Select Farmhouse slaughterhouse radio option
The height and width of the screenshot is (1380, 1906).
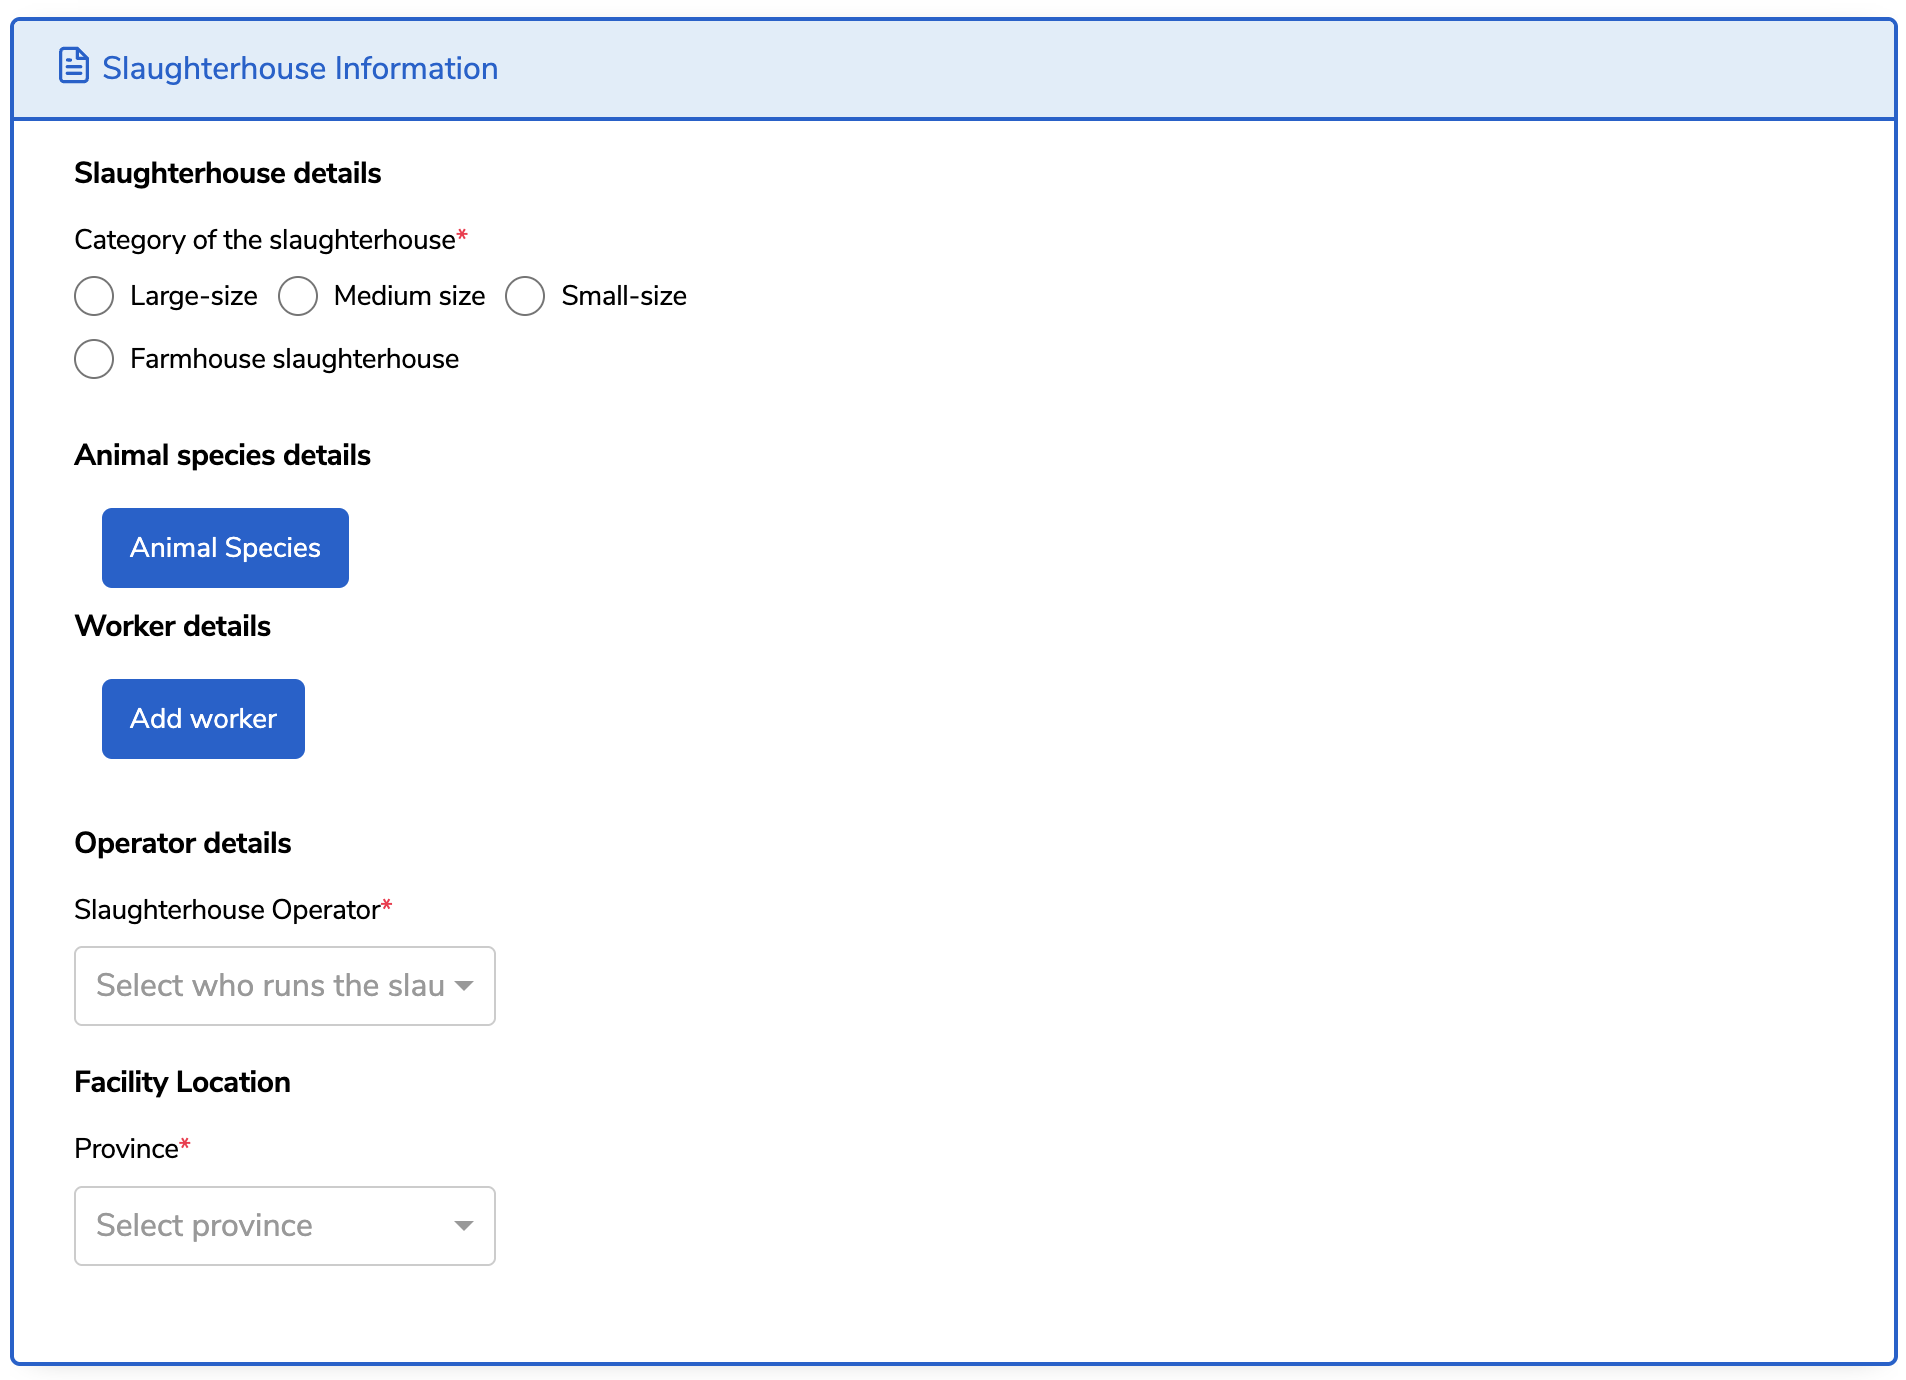tap(94, 359)
